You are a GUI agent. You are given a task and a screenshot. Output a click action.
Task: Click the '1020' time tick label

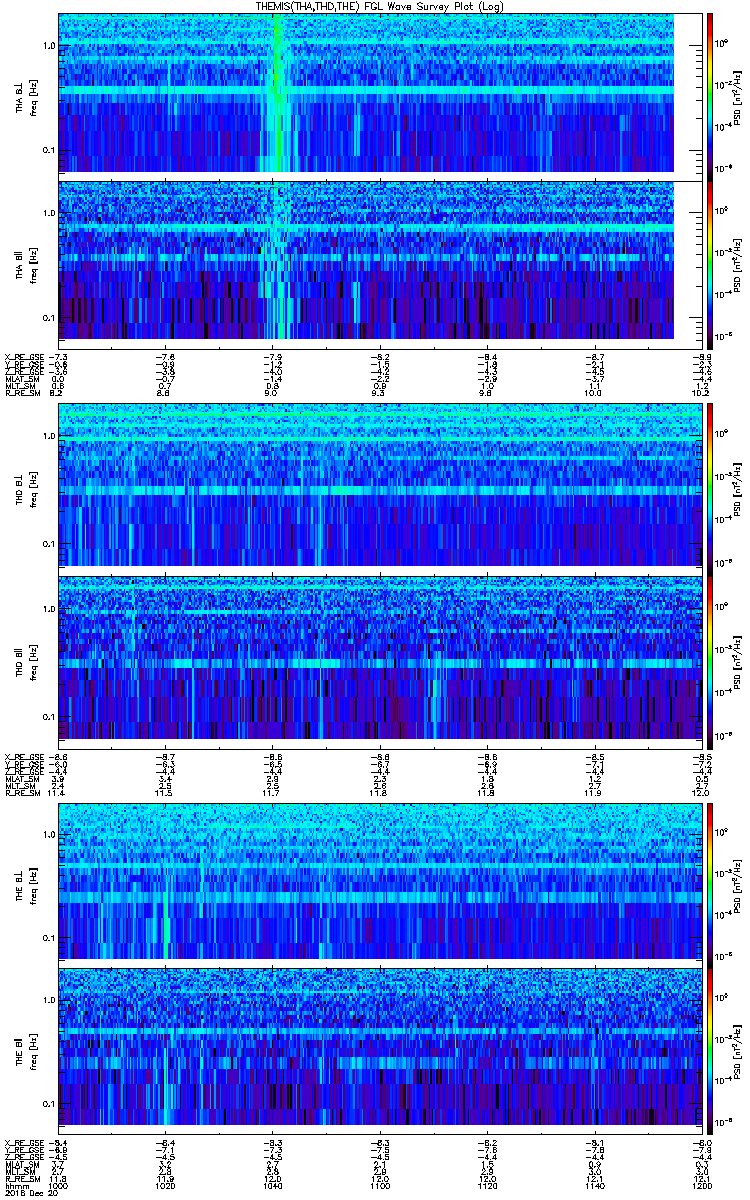coord(166,1186)
